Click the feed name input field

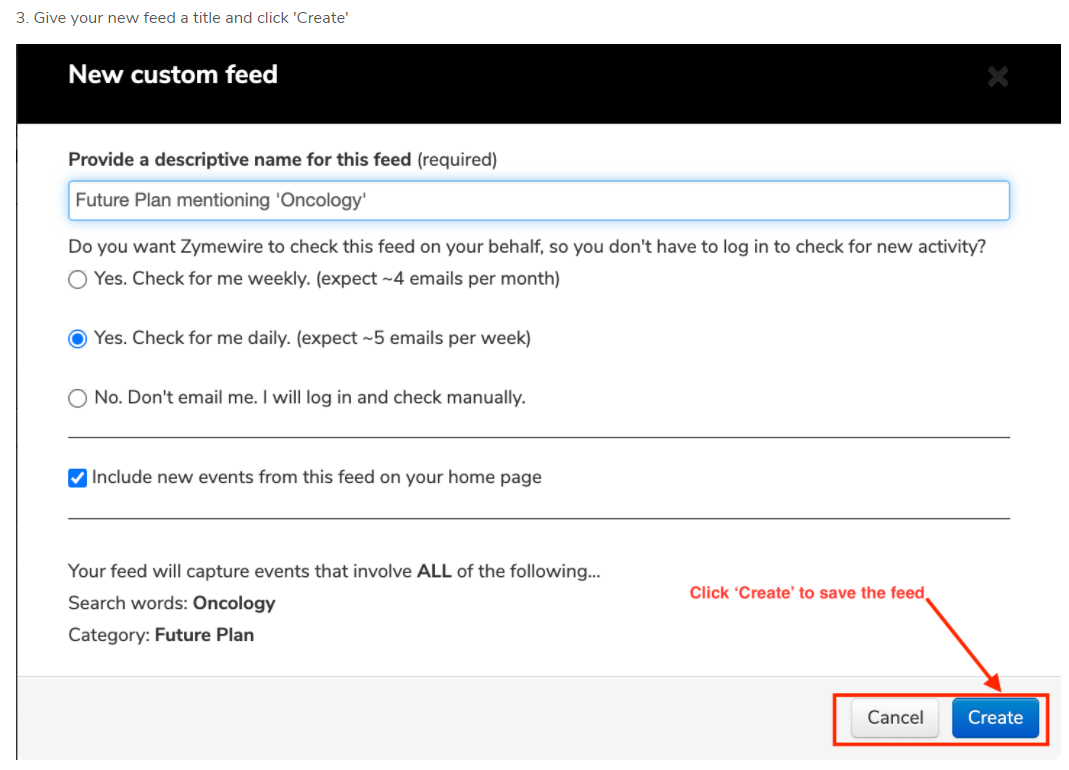pos(538,200)
